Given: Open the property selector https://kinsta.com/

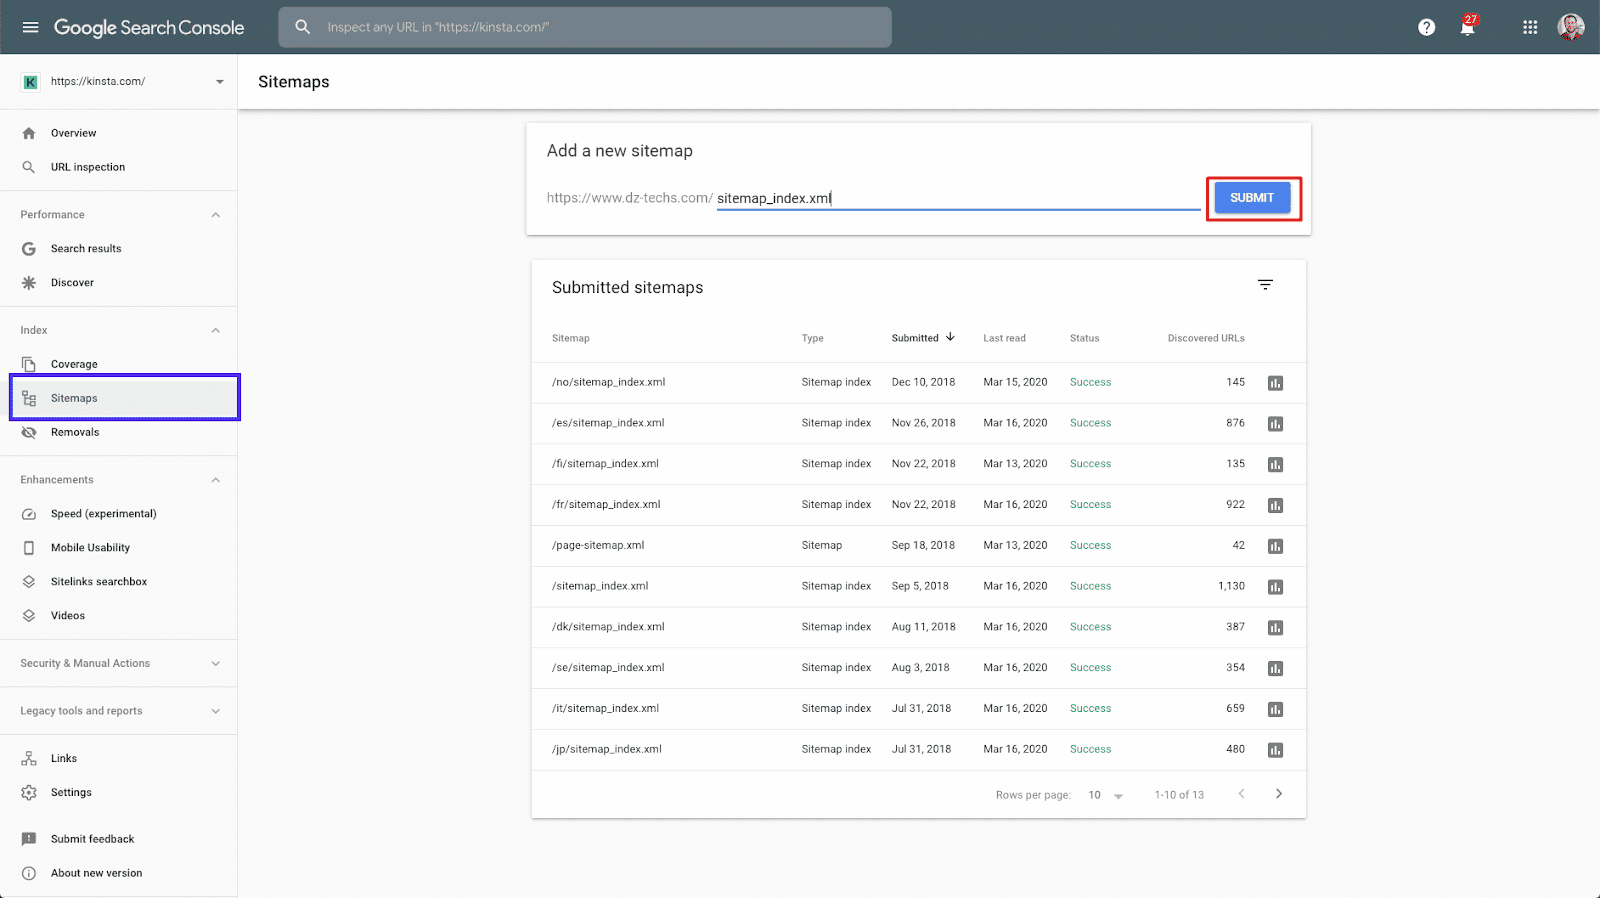Looking at the screenshot, I should point(124,82).
